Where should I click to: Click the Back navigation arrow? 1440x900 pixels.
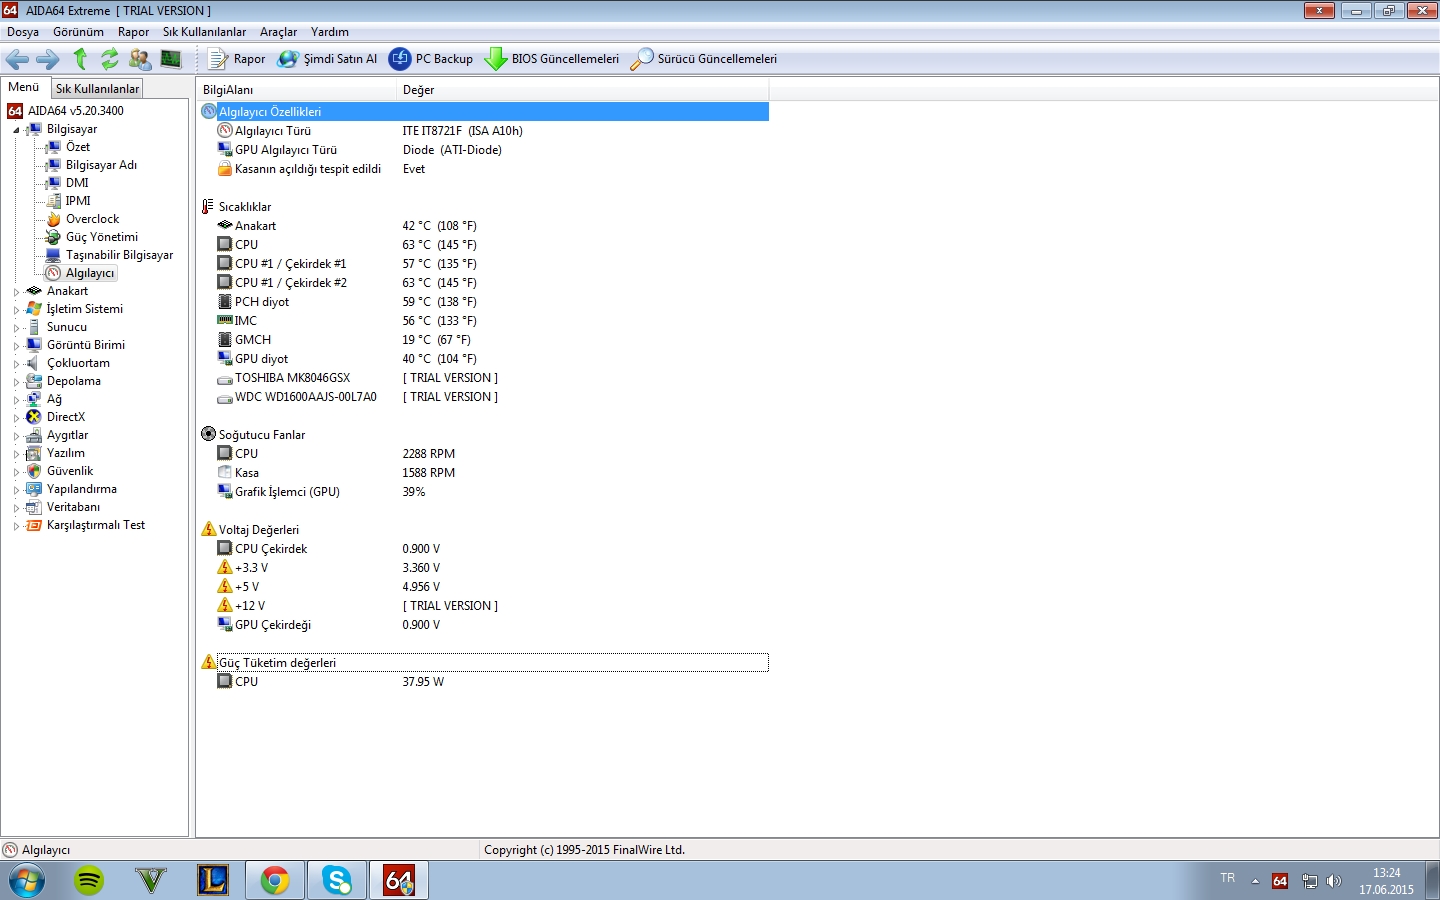click(x=17, y=59)
